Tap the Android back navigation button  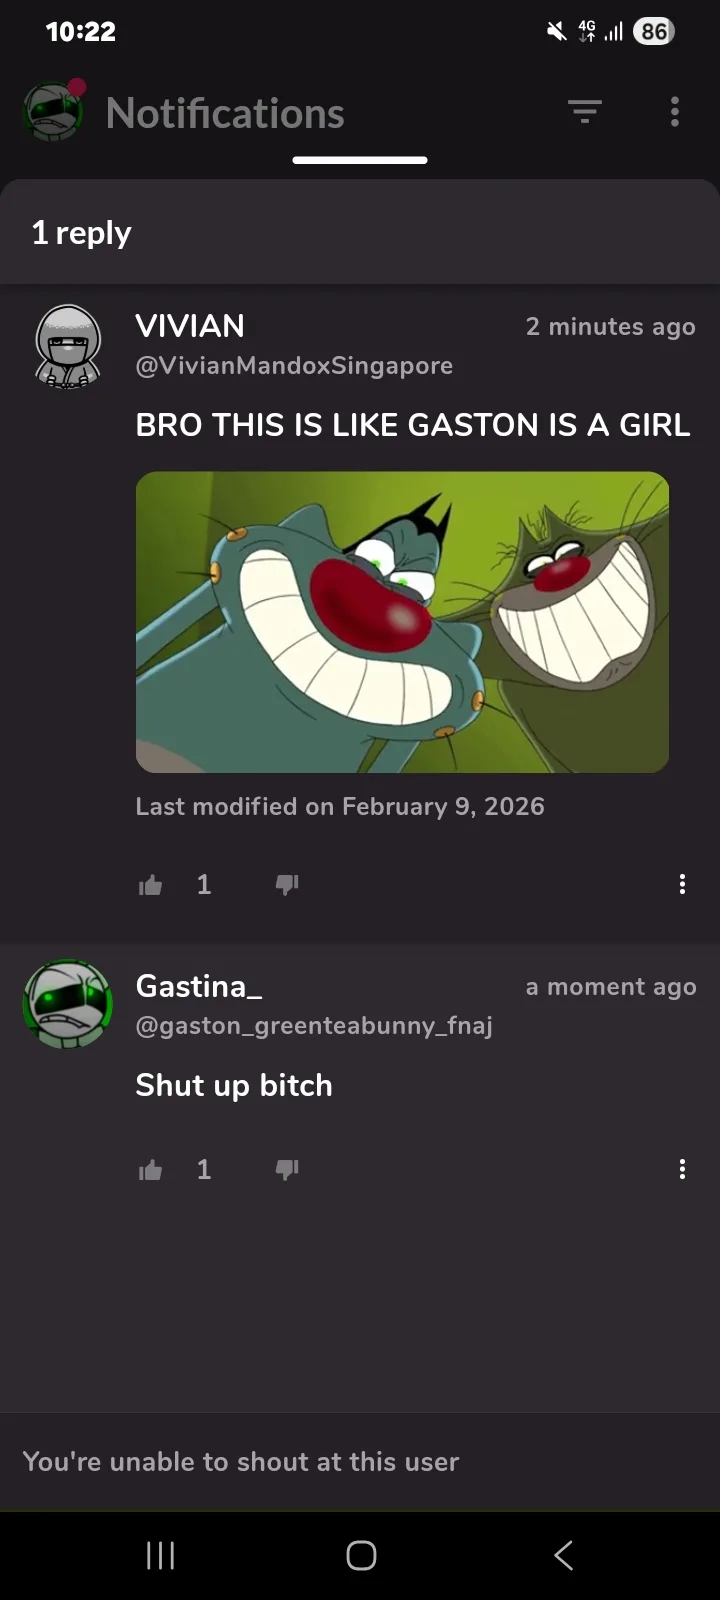pos(564,1555)
